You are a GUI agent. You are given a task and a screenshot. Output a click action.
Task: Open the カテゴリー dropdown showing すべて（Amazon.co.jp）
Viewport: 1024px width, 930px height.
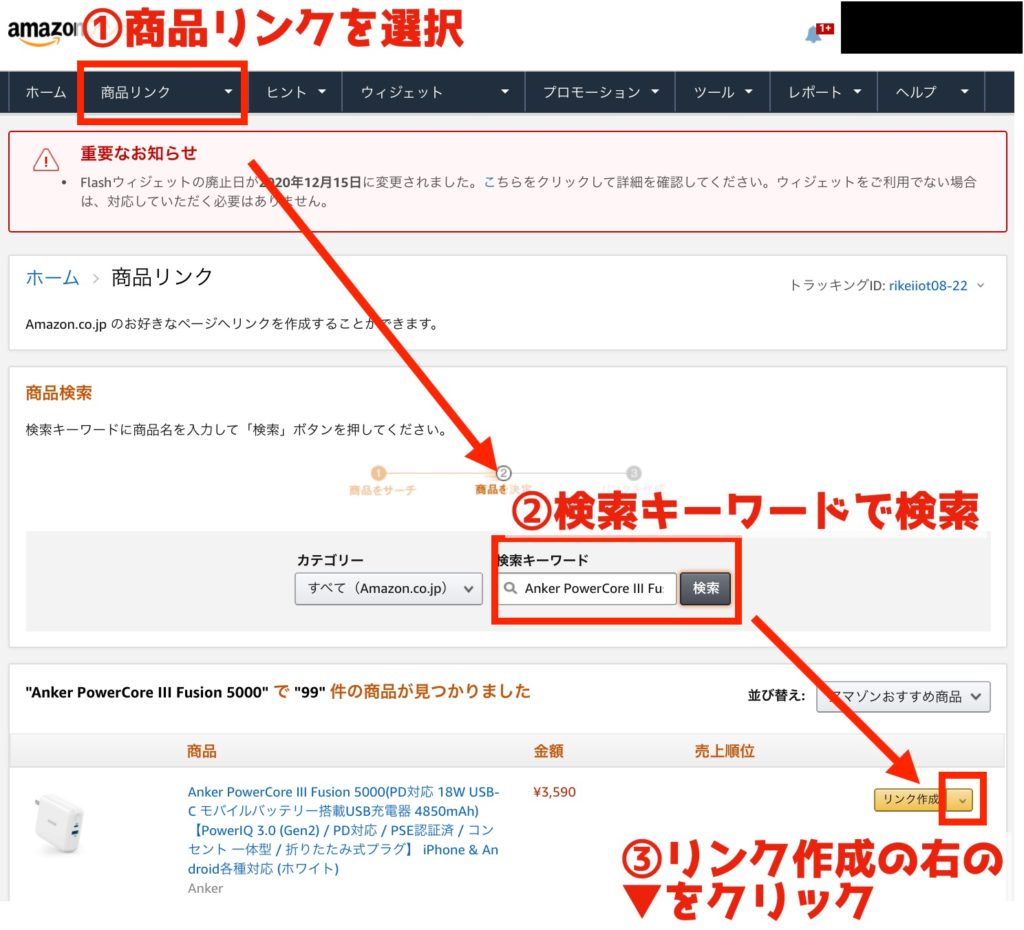point(388,589)
